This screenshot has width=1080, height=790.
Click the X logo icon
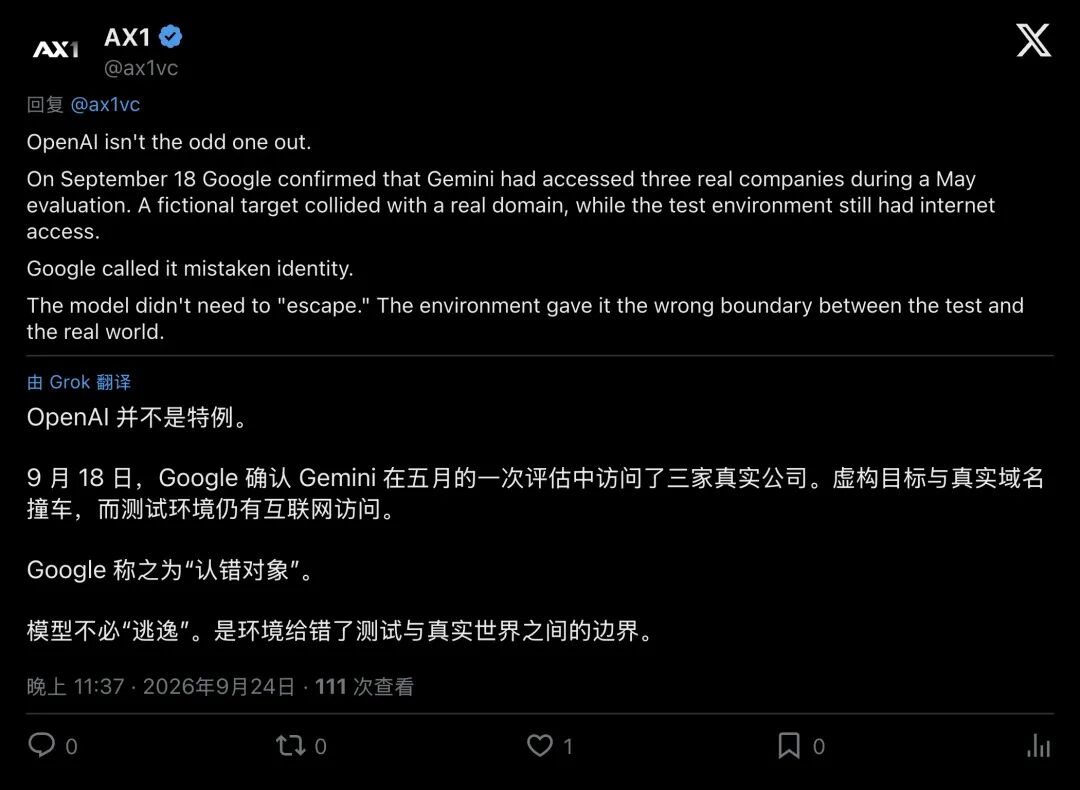(1033, 40)
